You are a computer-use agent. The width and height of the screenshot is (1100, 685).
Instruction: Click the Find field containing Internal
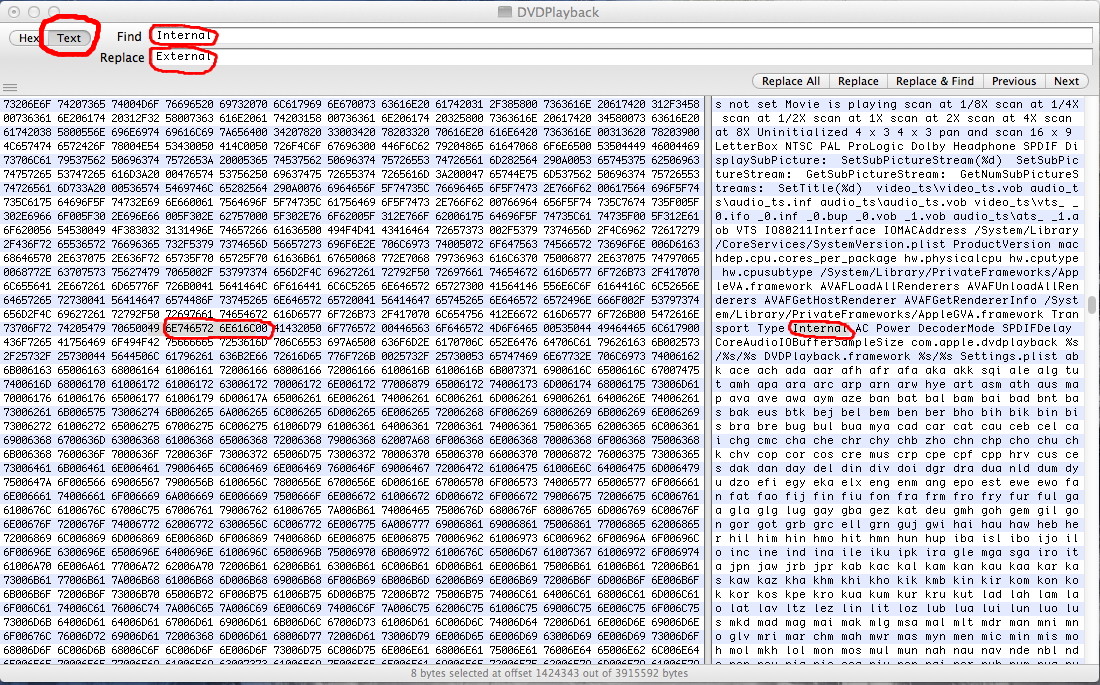pyautogui.click(x=621, y=35)
